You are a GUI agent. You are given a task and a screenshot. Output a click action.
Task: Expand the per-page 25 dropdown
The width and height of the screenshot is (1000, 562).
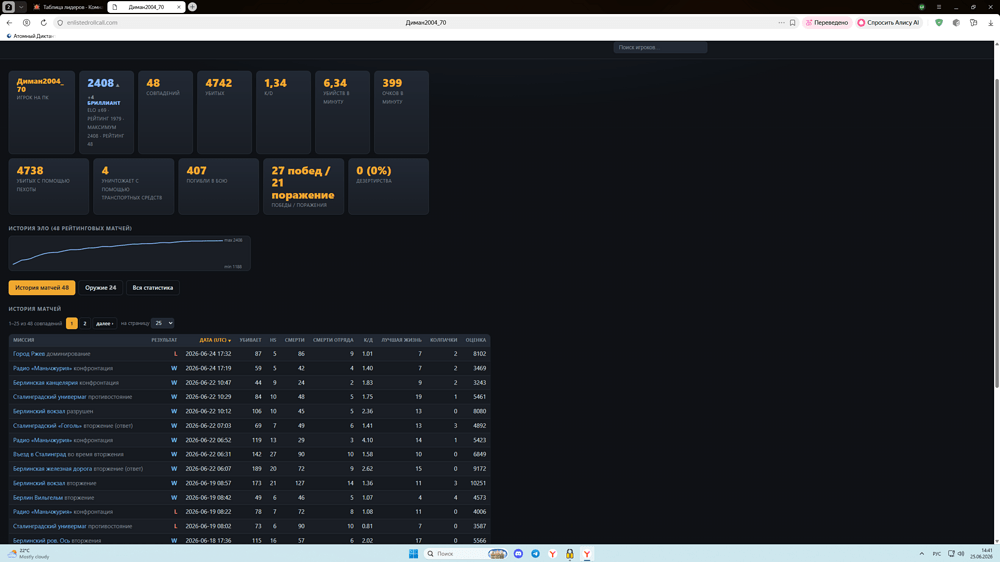pyautogui.click(x=163, y=323)
